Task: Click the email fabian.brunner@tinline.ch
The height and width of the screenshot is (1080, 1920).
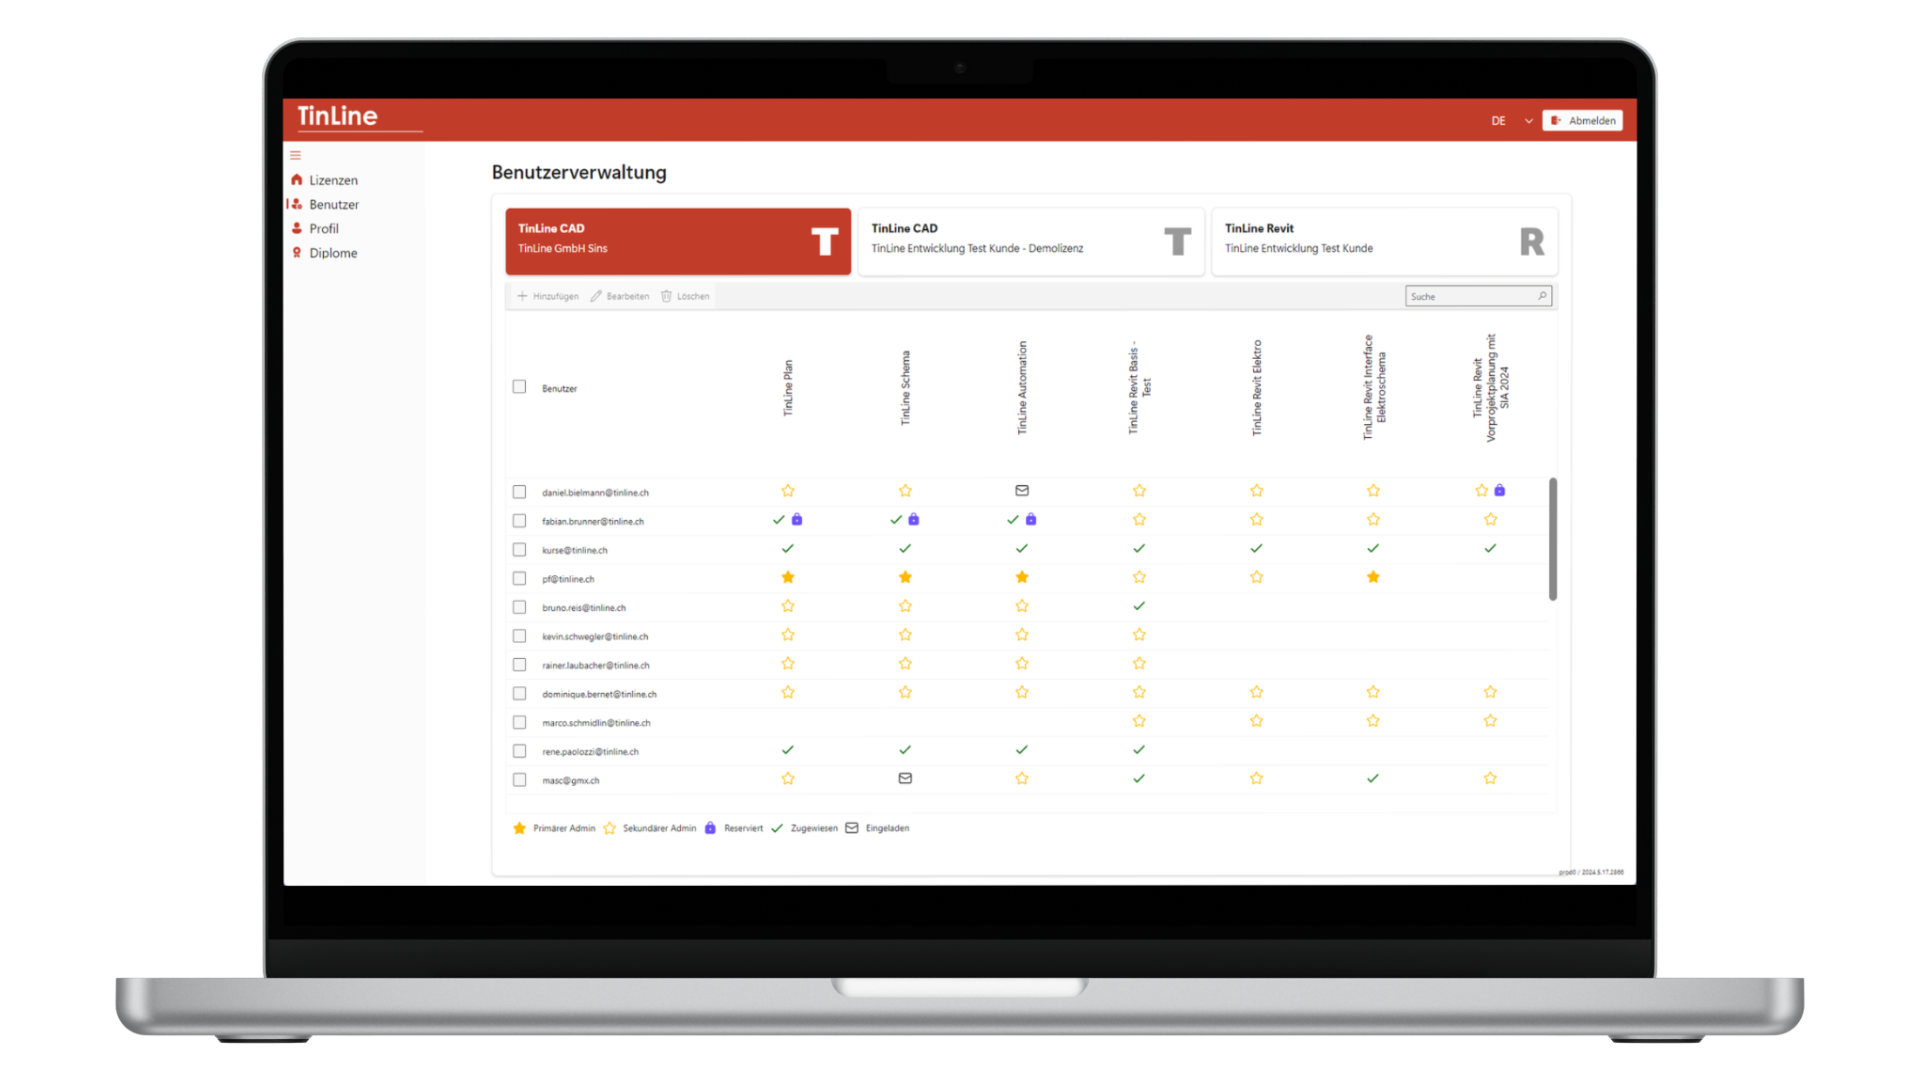Action: 593,521
